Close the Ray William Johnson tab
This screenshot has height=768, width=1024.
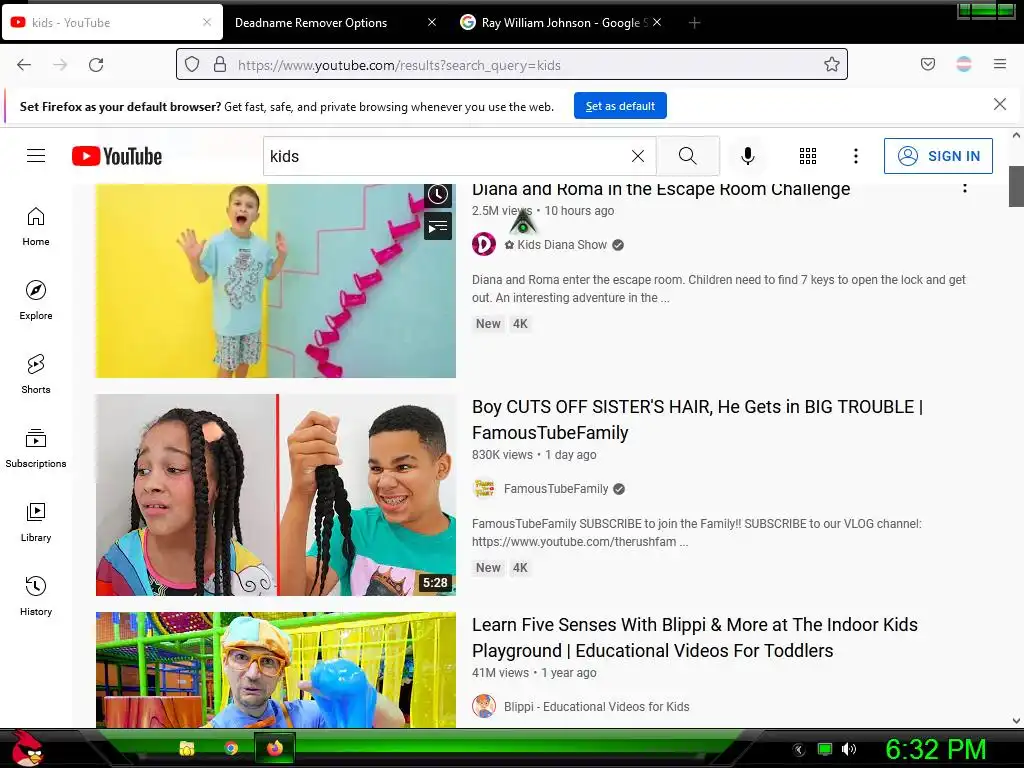click(x=657, y=23)
